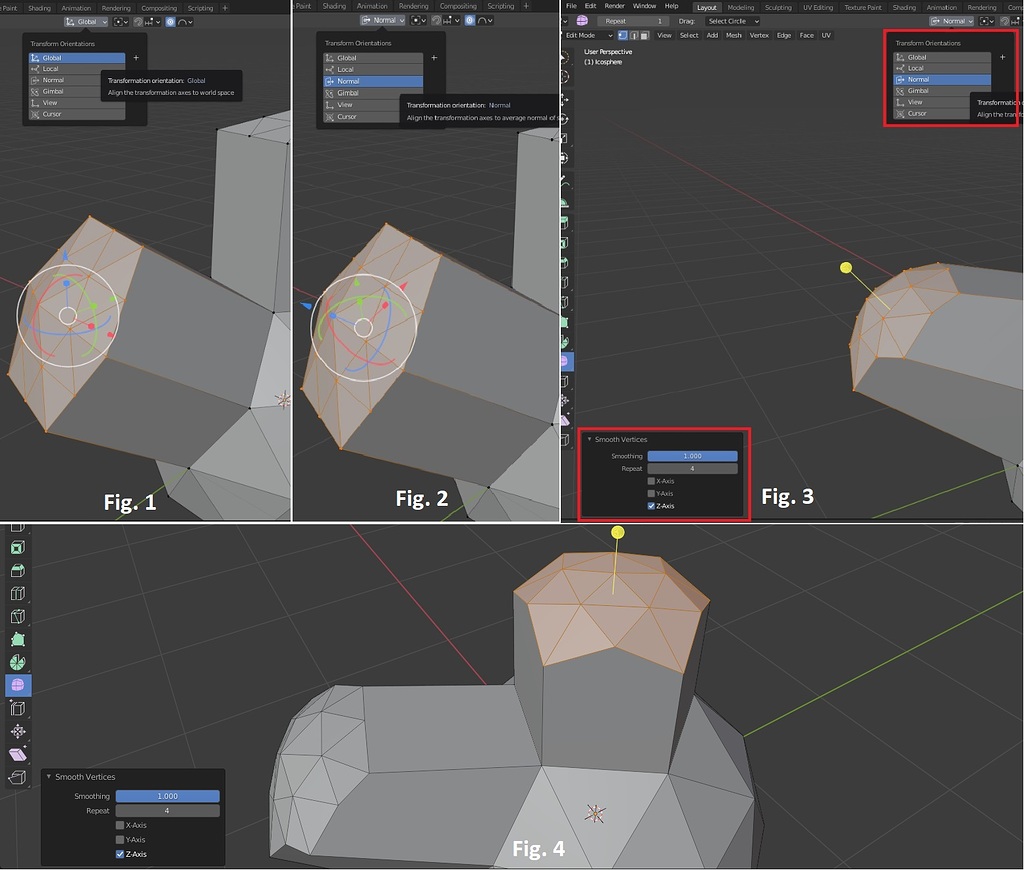Select Loop Cut tool in Fig. 4 toolbar
The height and width of the screenshot is (870, 1024).
click(18, 593)
